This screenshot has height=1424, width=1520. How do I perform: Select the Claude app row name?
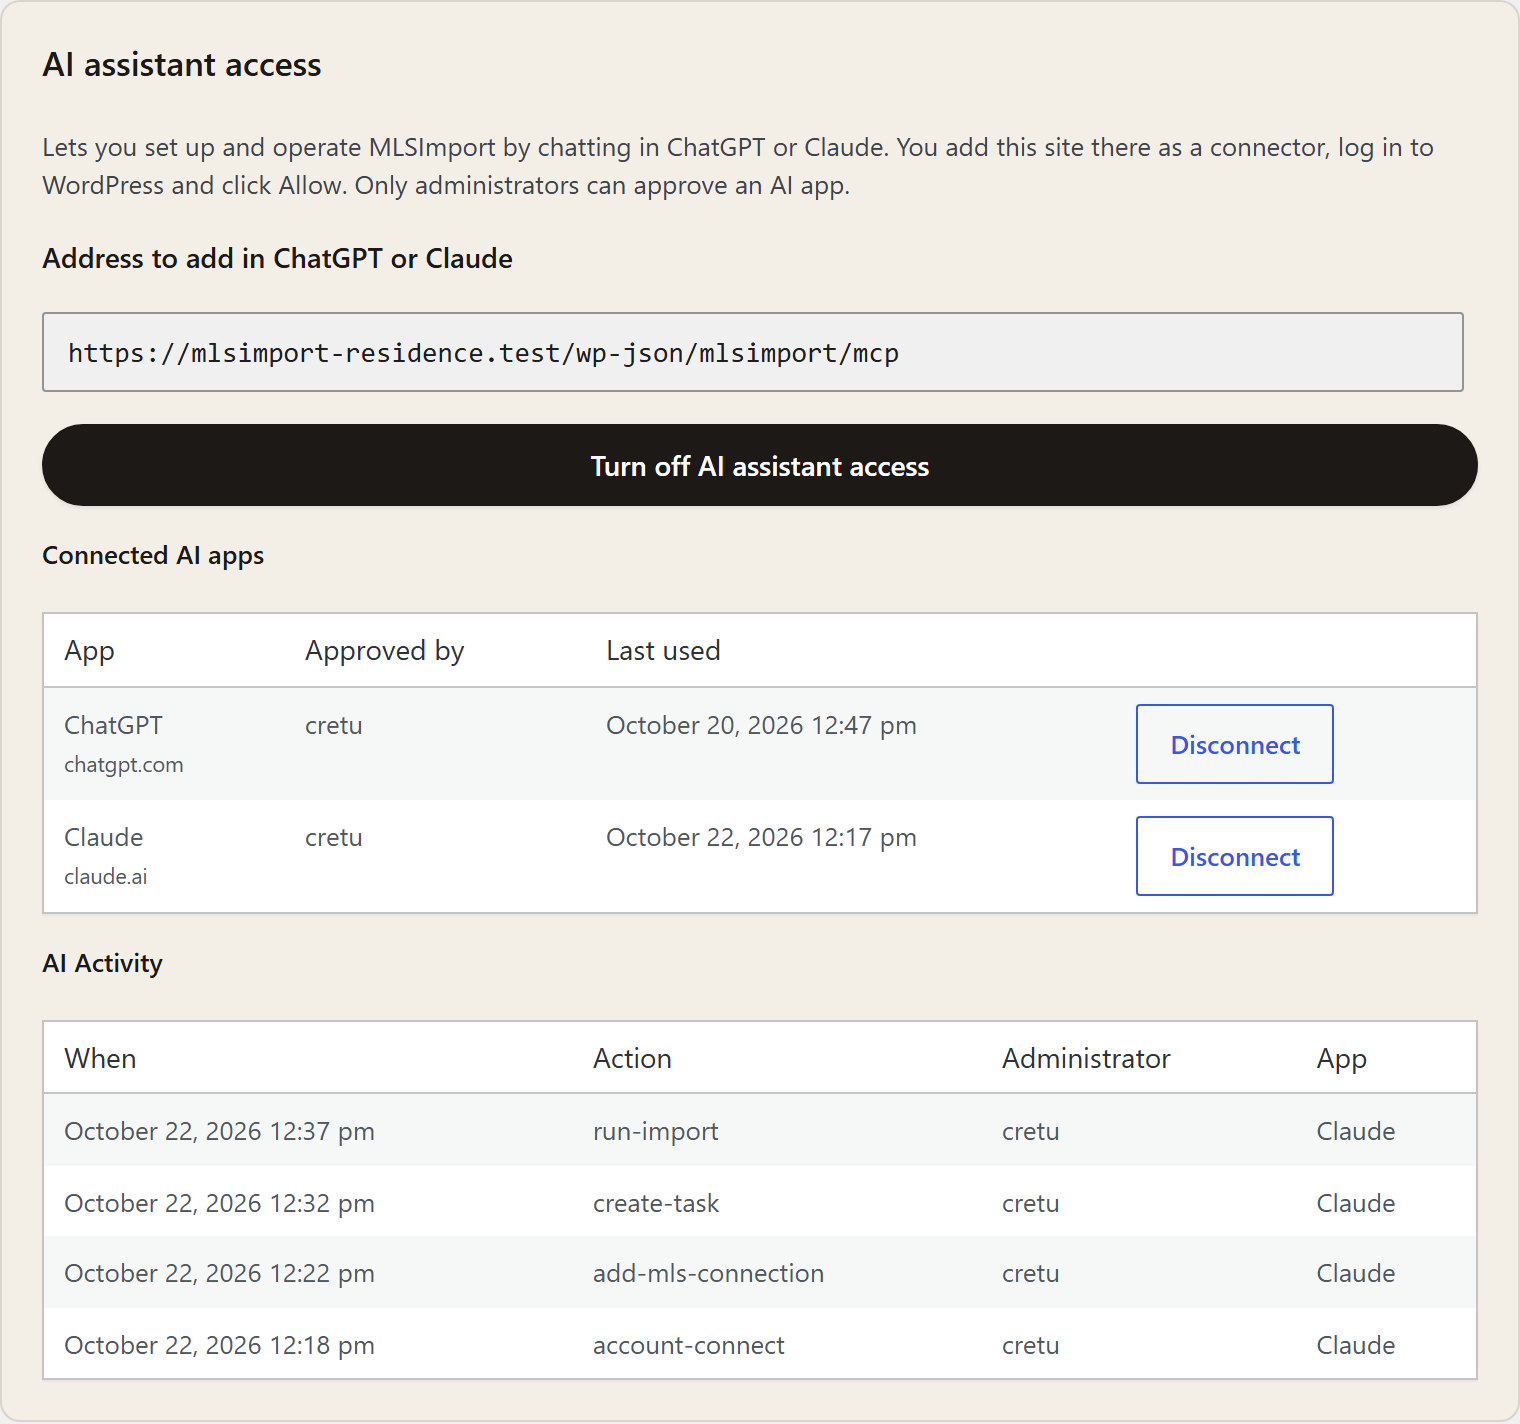click(x=103, y=837)
